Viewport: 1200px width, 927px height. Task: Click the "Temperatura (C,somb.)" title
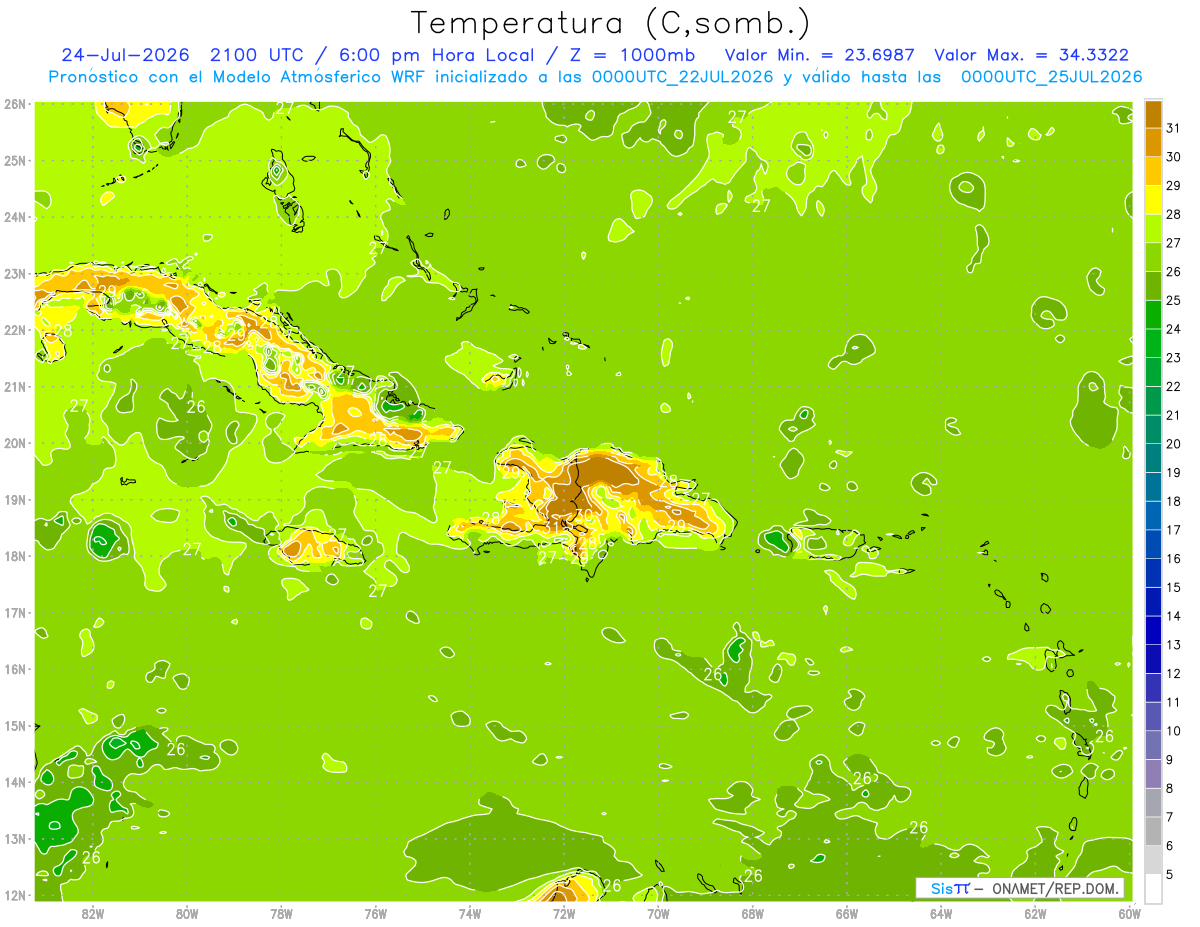[611, 23]
